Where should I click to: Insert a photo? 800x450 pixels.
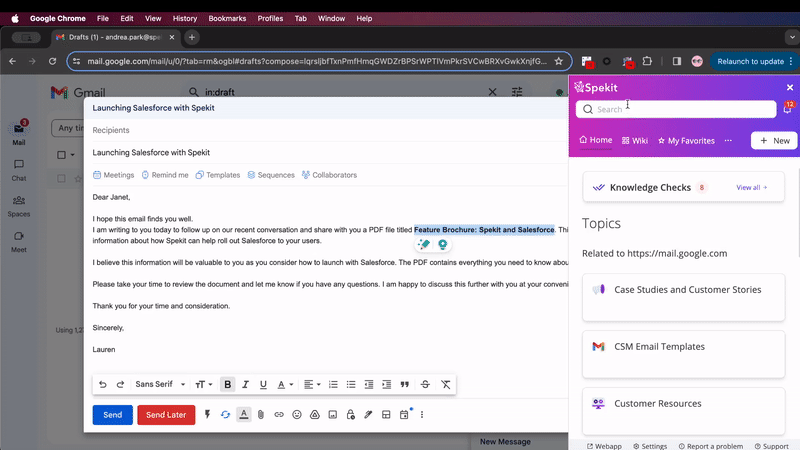(x=333, y=415)
